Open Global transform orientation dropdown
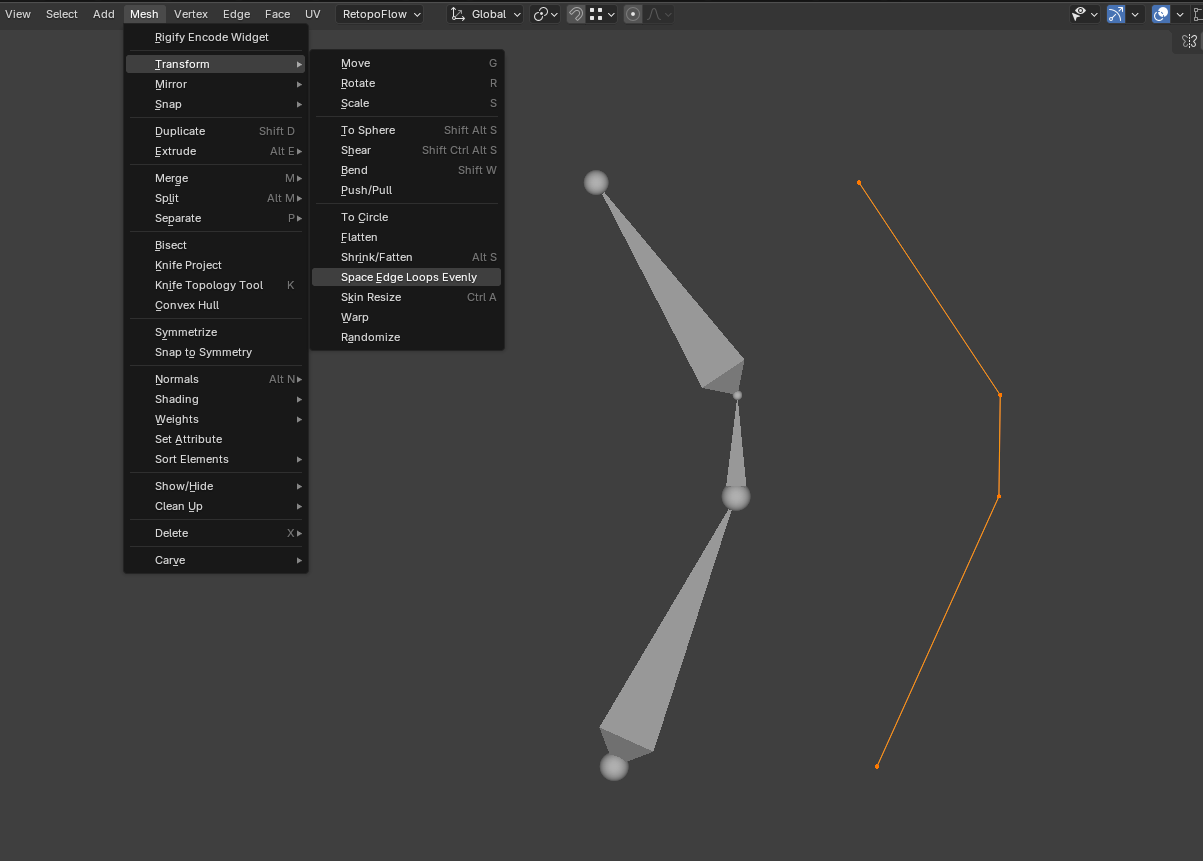 point(486,14)
